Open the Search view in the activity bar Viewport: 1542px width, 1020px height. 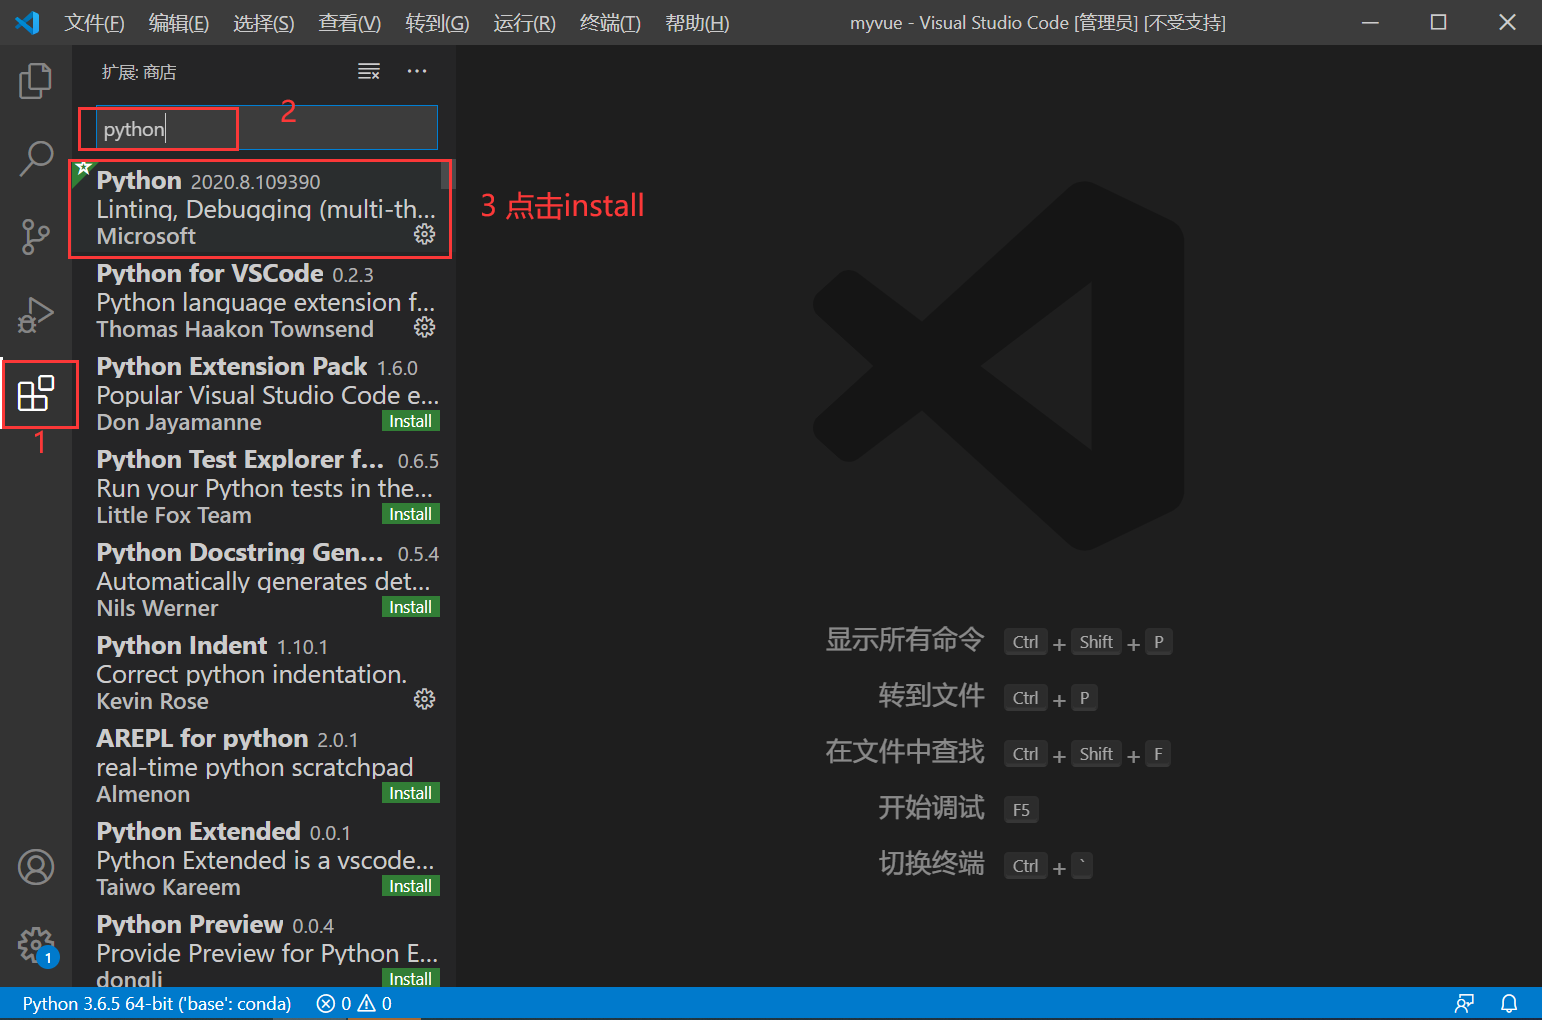tap(36, 158)
